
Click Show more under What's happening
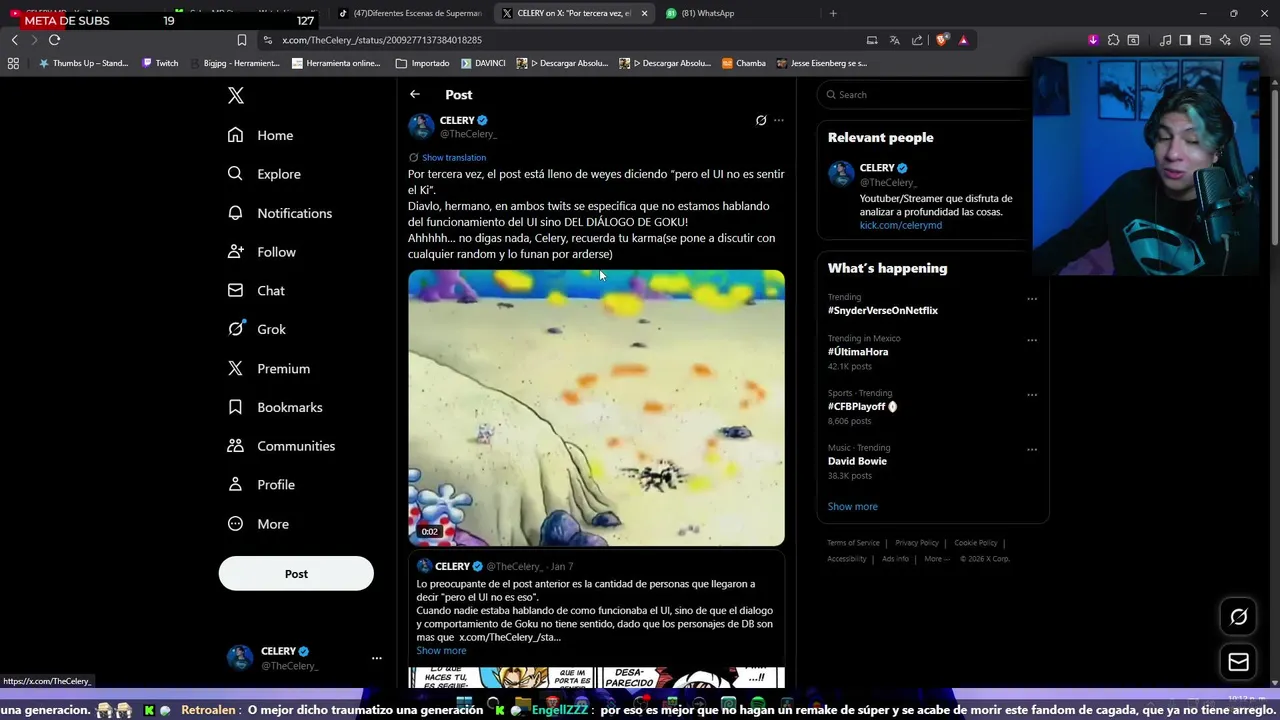click(x=852, y=507)
